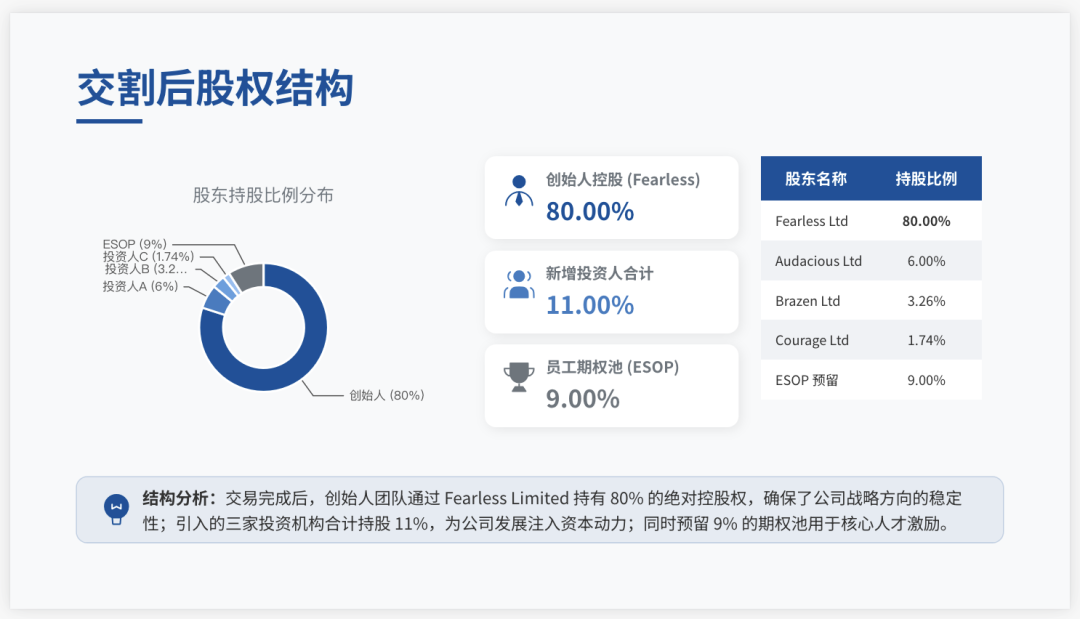Click the investor group icon beside 新增投资人合计
This screenshot has height=619, width=1080.
coord(519,284)
